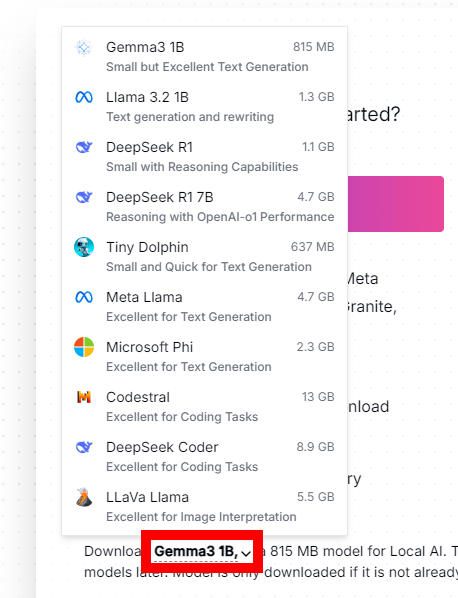Image resolution: width=458 pixels, height=598 pixels.
Task: Click the 8.9 GB size for DeepSeek Coder
Action: [315, 447]
